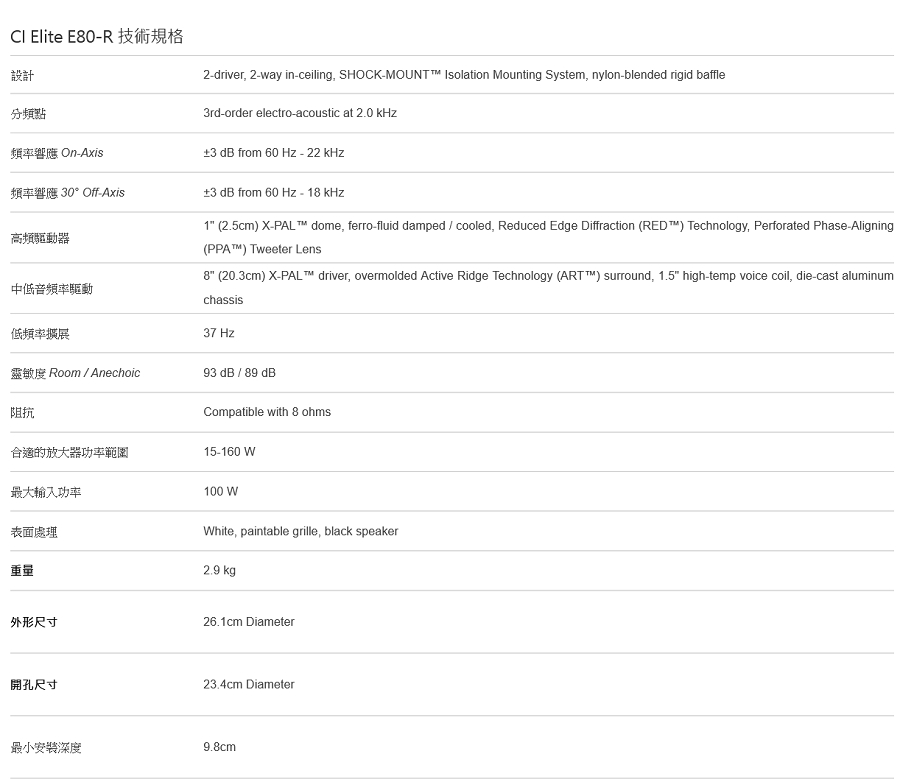
Task: Click the 15-160 W amplifier power value
Action: point(229,452)
